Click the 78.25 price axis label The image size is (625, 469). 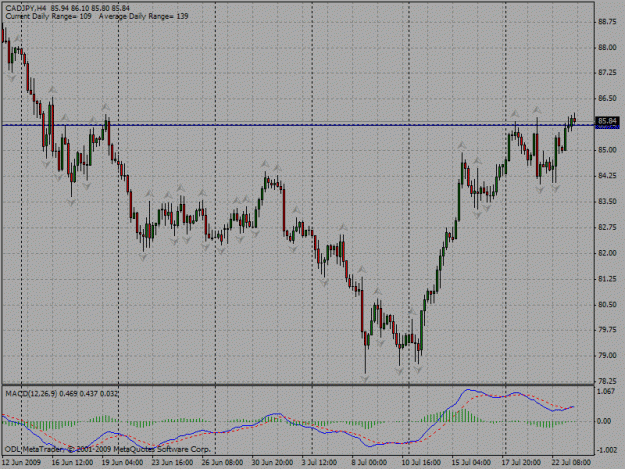tap(607, 381)
